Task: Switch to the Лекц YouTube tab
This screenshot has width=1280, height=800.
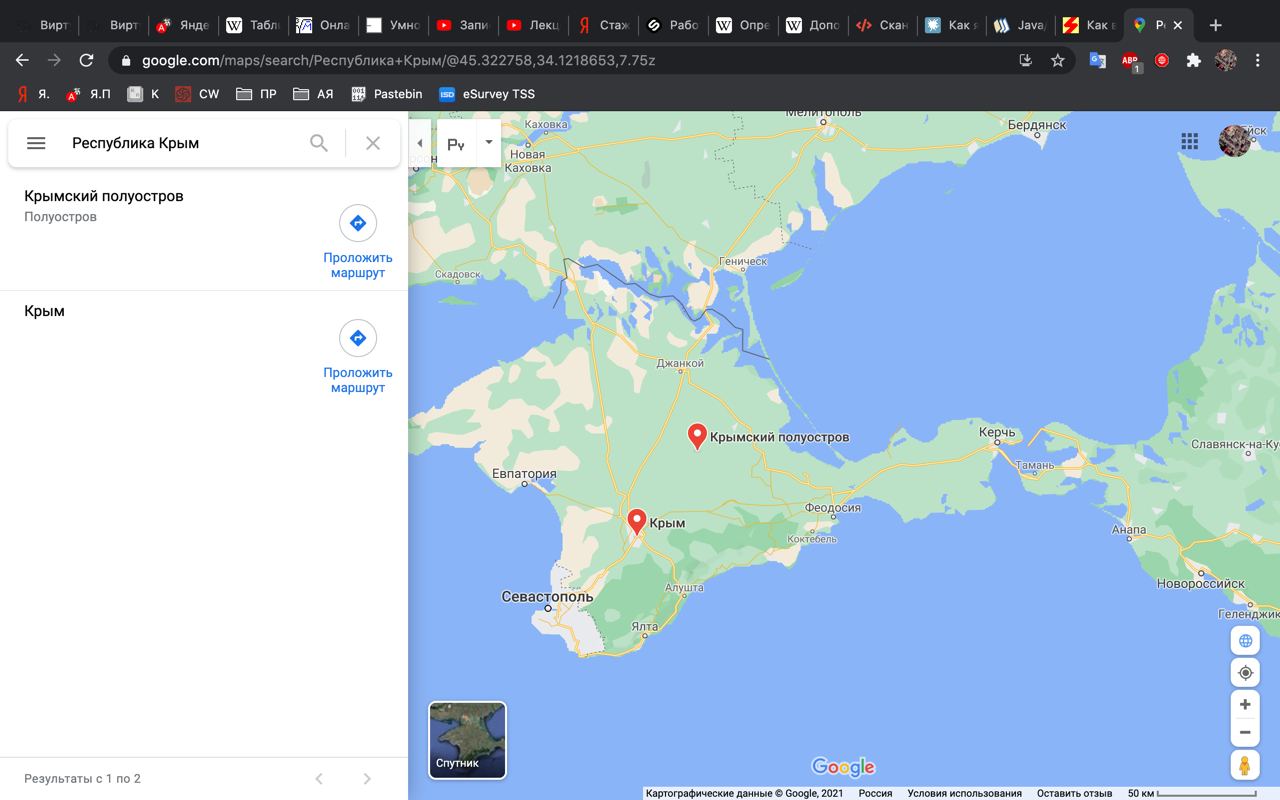Action: pos(533,25)
